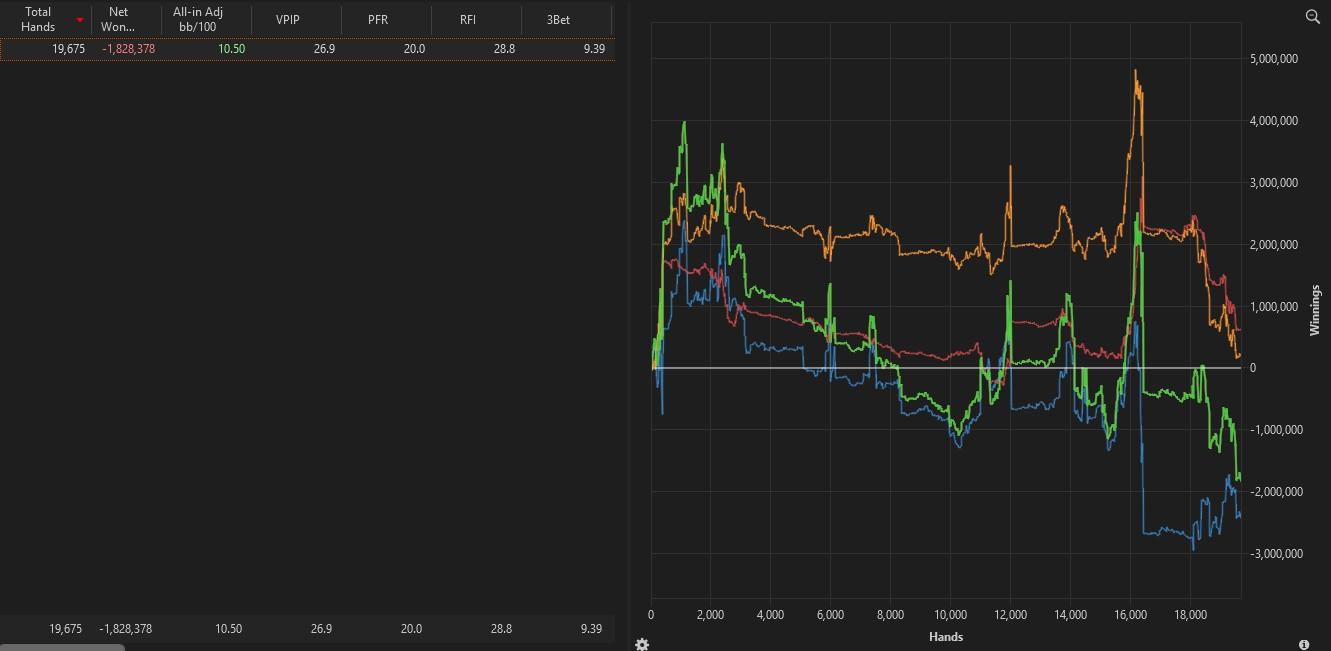Sort by Net Won column header
The height and width of the screenshot is (651, 1331).
[x=118, y=19]
